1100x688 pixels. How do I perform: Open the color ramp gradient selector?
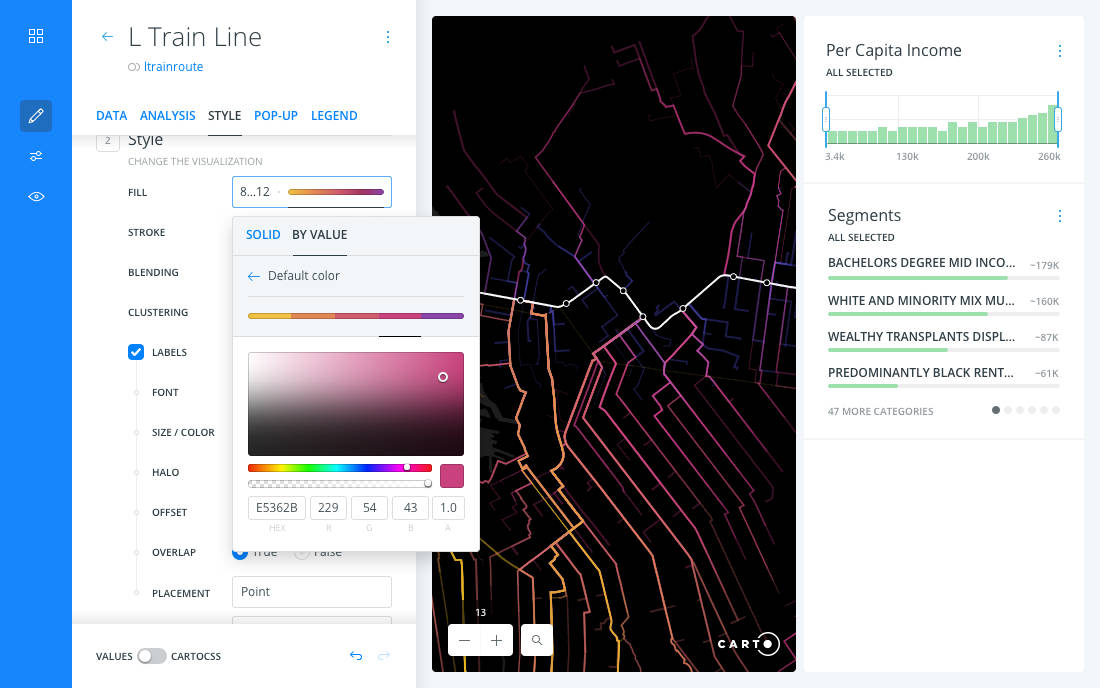click(355, 315)
